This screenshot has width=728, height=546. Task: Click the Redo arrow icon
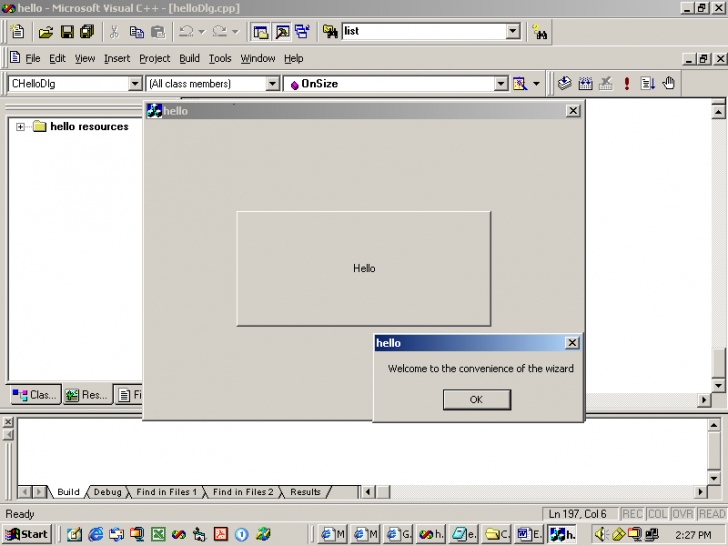220,32
